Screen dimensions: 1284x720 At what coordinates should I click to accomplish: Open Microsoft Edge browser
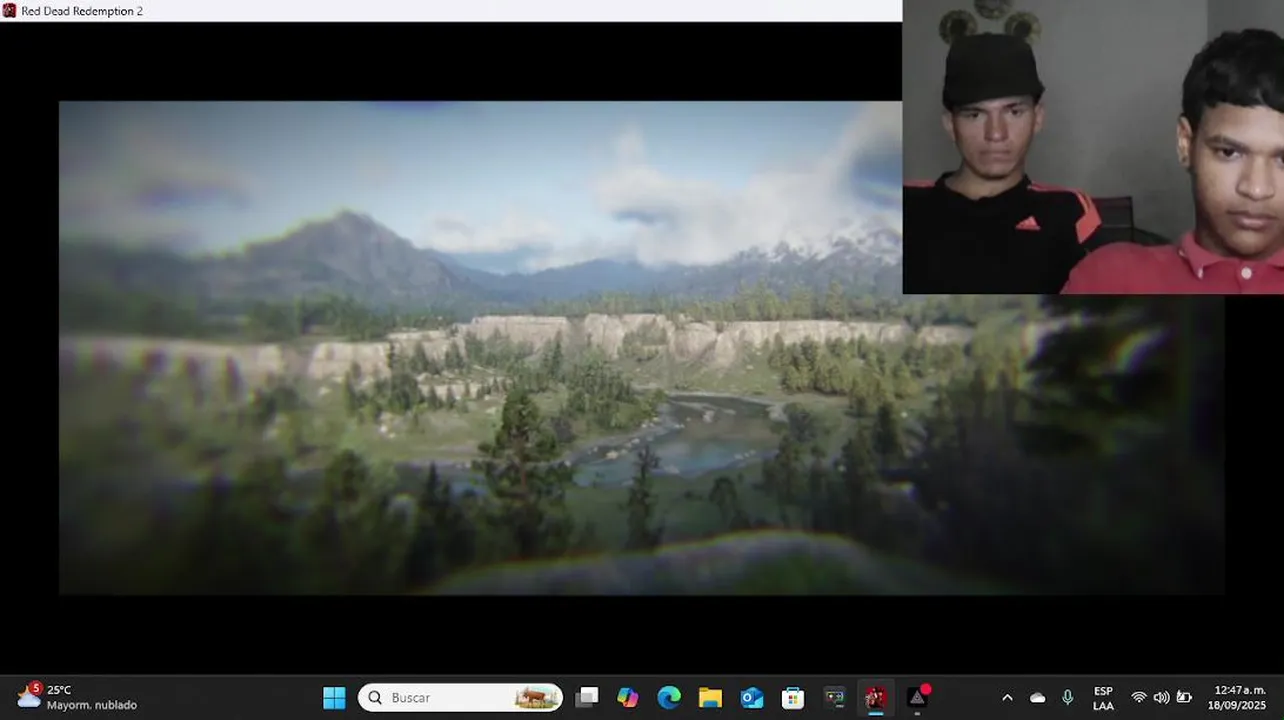coord(669,697)
